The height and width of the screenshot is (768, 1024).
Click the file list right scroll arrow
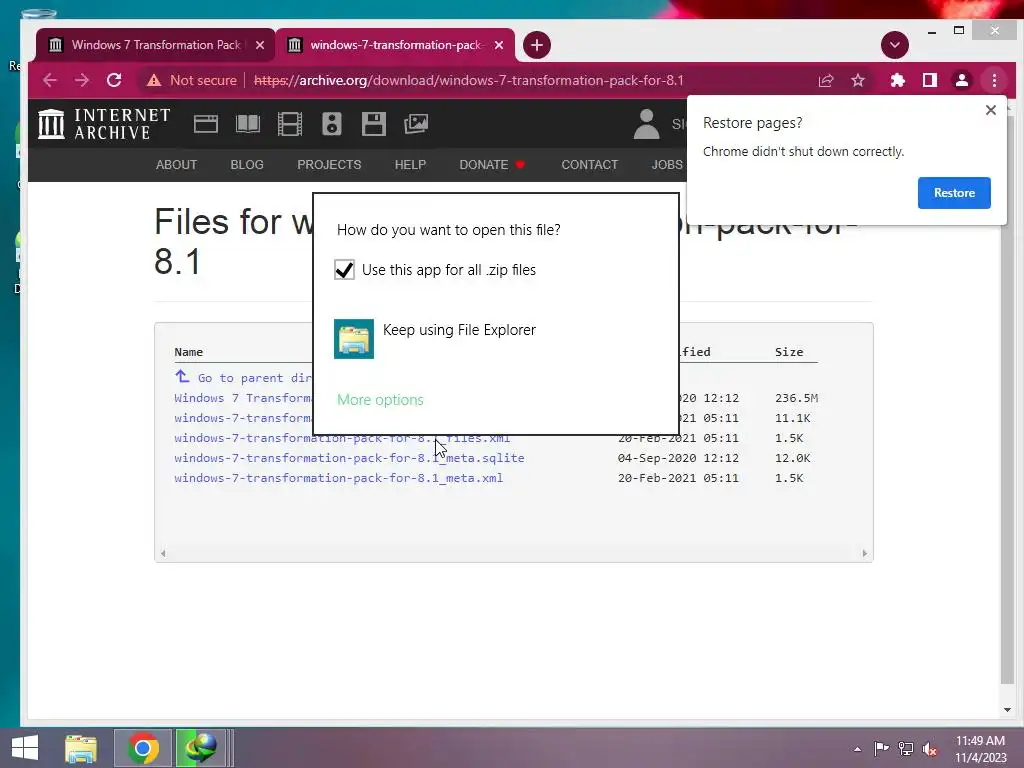(865, 553)
